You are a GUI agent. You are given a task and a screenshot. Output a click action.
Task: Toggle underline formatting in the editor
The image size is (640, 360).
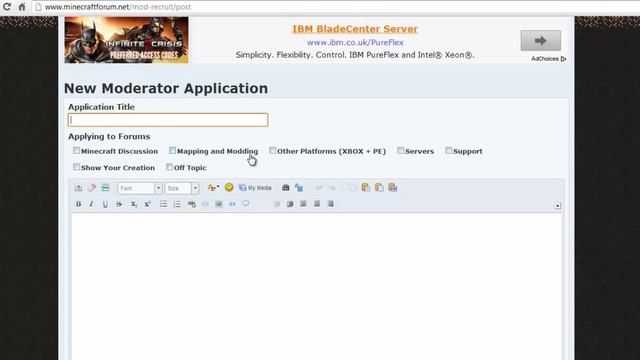coord(105,204)
